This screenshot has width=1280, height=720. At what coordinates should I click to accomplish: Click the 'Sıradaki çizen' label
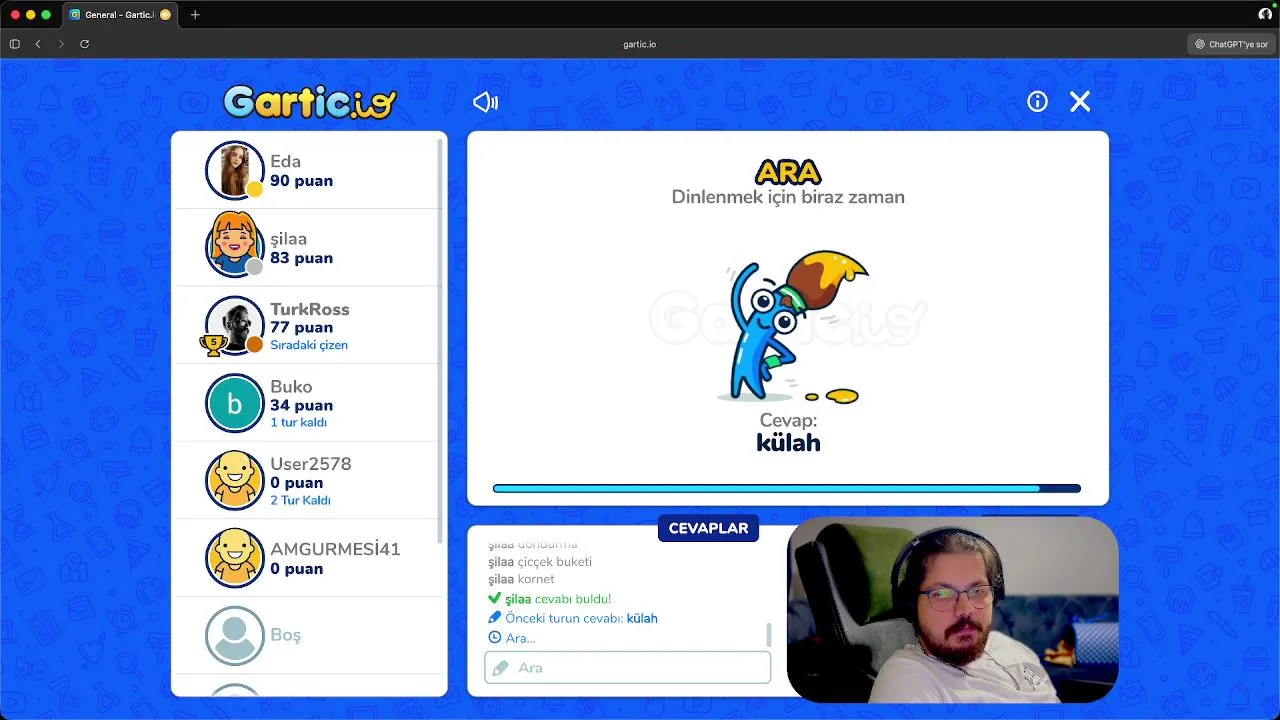click(309, 345)
